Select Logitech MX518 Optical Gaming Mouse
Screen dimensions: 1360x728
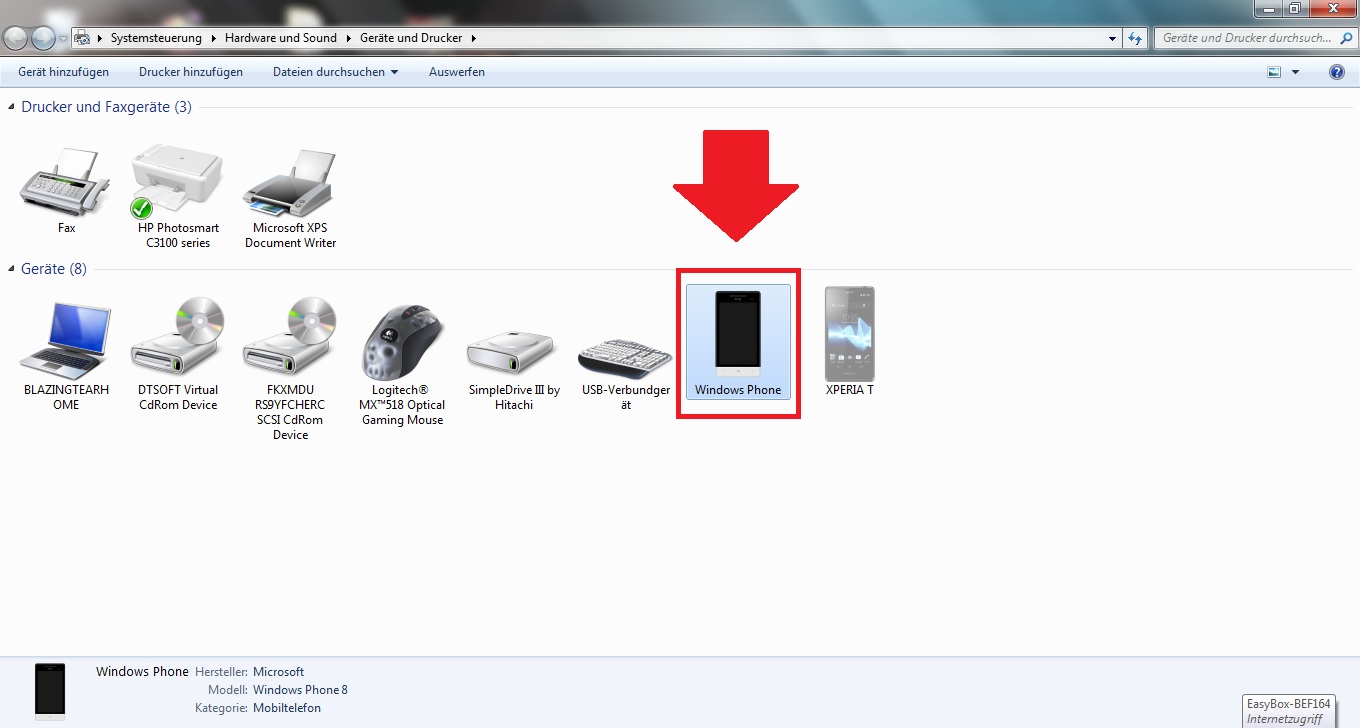coord(402,341)
